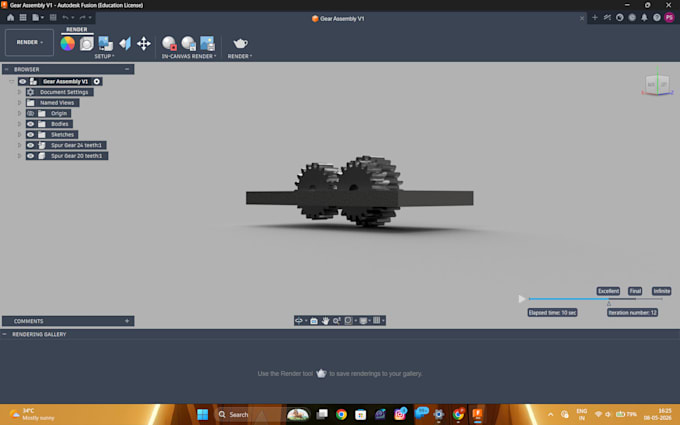
Task: Resume in-canvas render with play button
Action: 522,299
